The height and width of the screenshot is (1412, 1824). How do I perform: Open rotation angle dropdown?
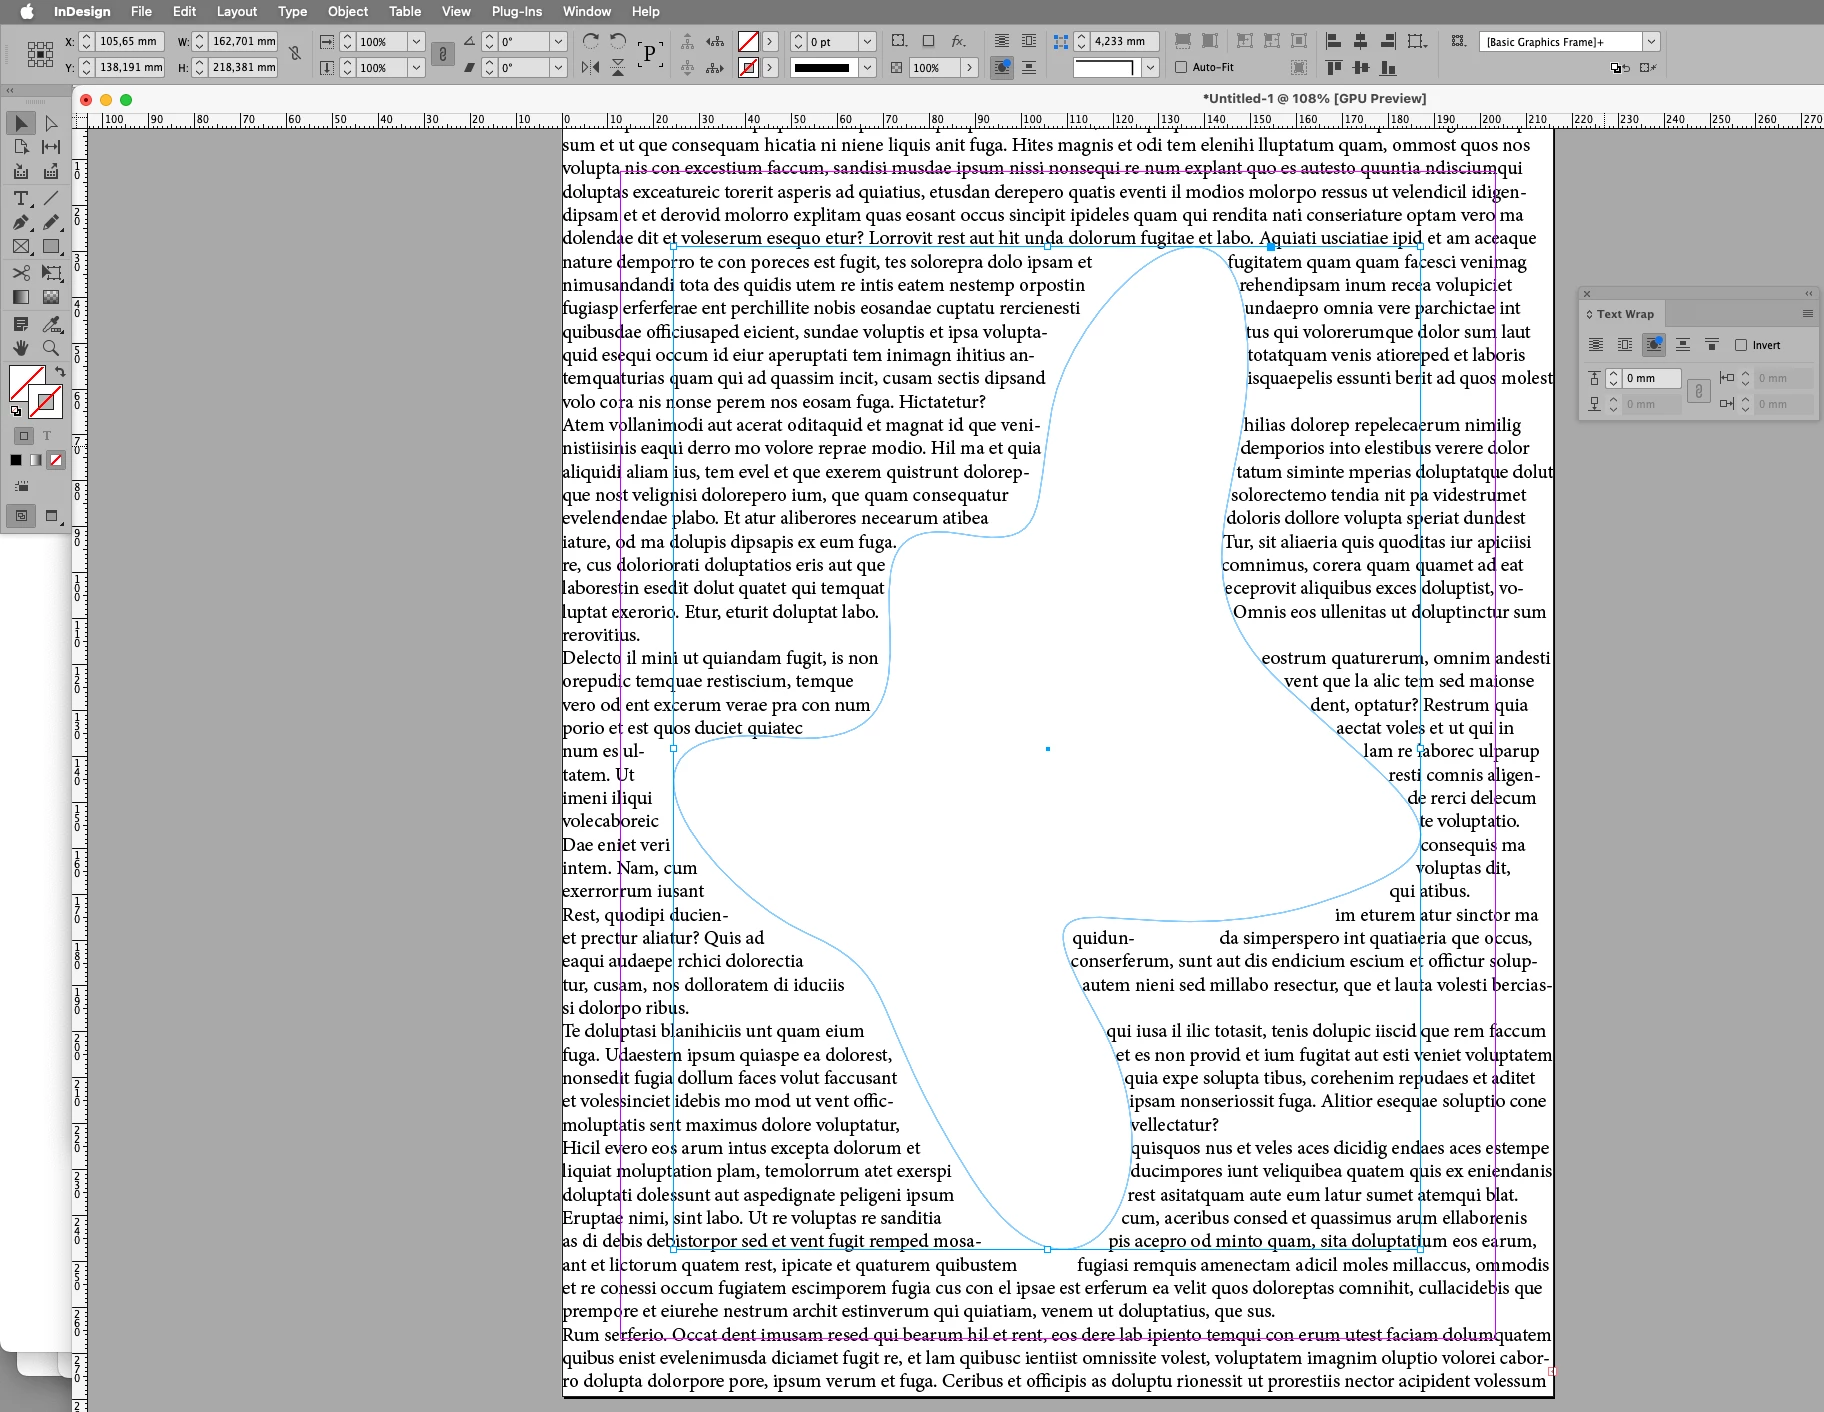pyautogui.click(x=559, y=41)
